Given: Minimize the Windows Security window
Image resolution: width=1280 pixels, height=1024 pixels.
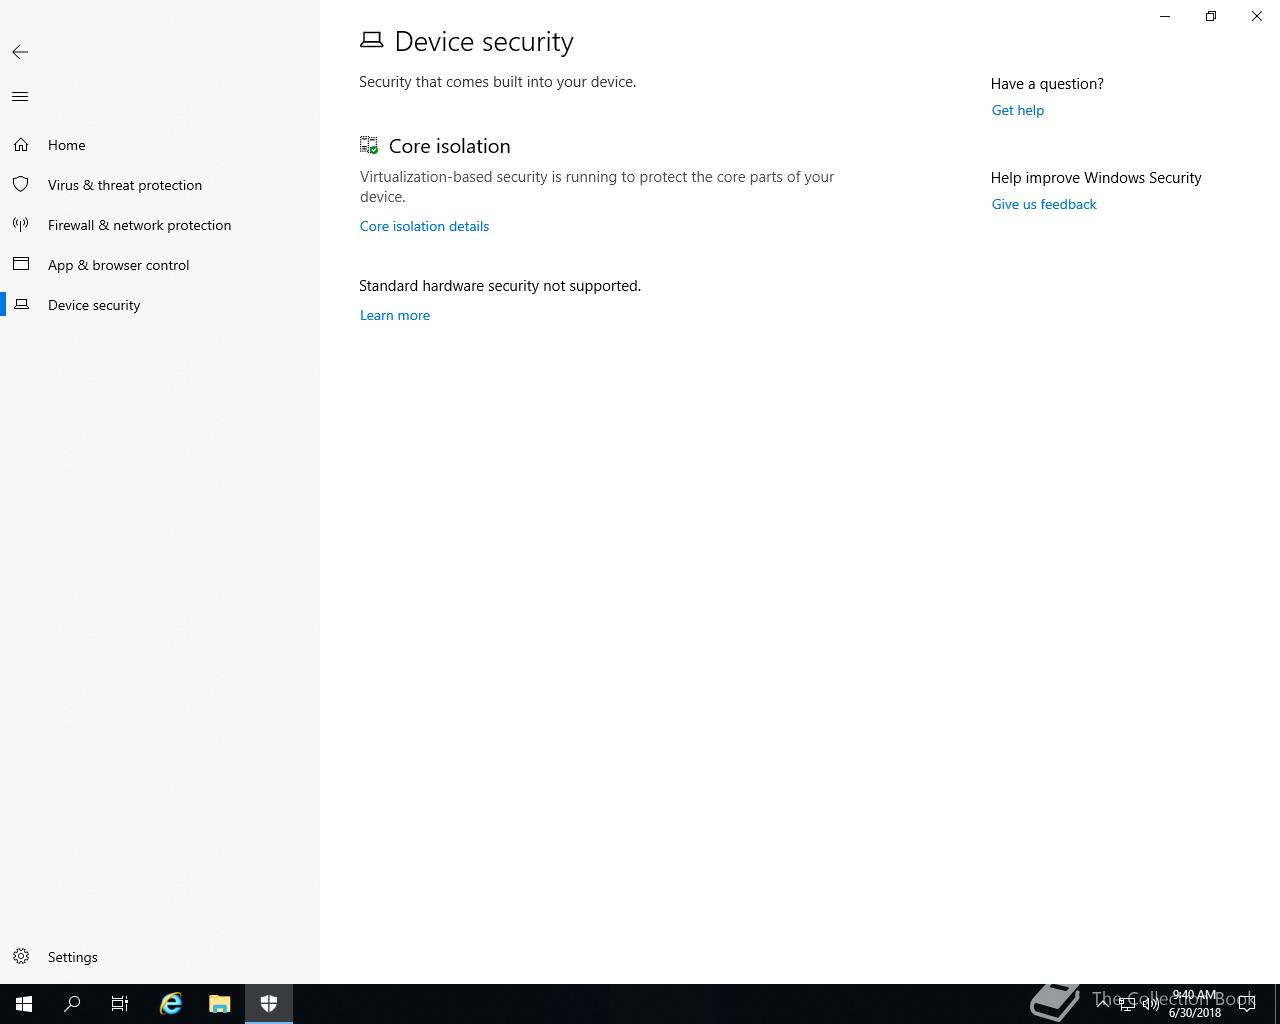Looking at the screenshot, I should (x=1165, y=16).
